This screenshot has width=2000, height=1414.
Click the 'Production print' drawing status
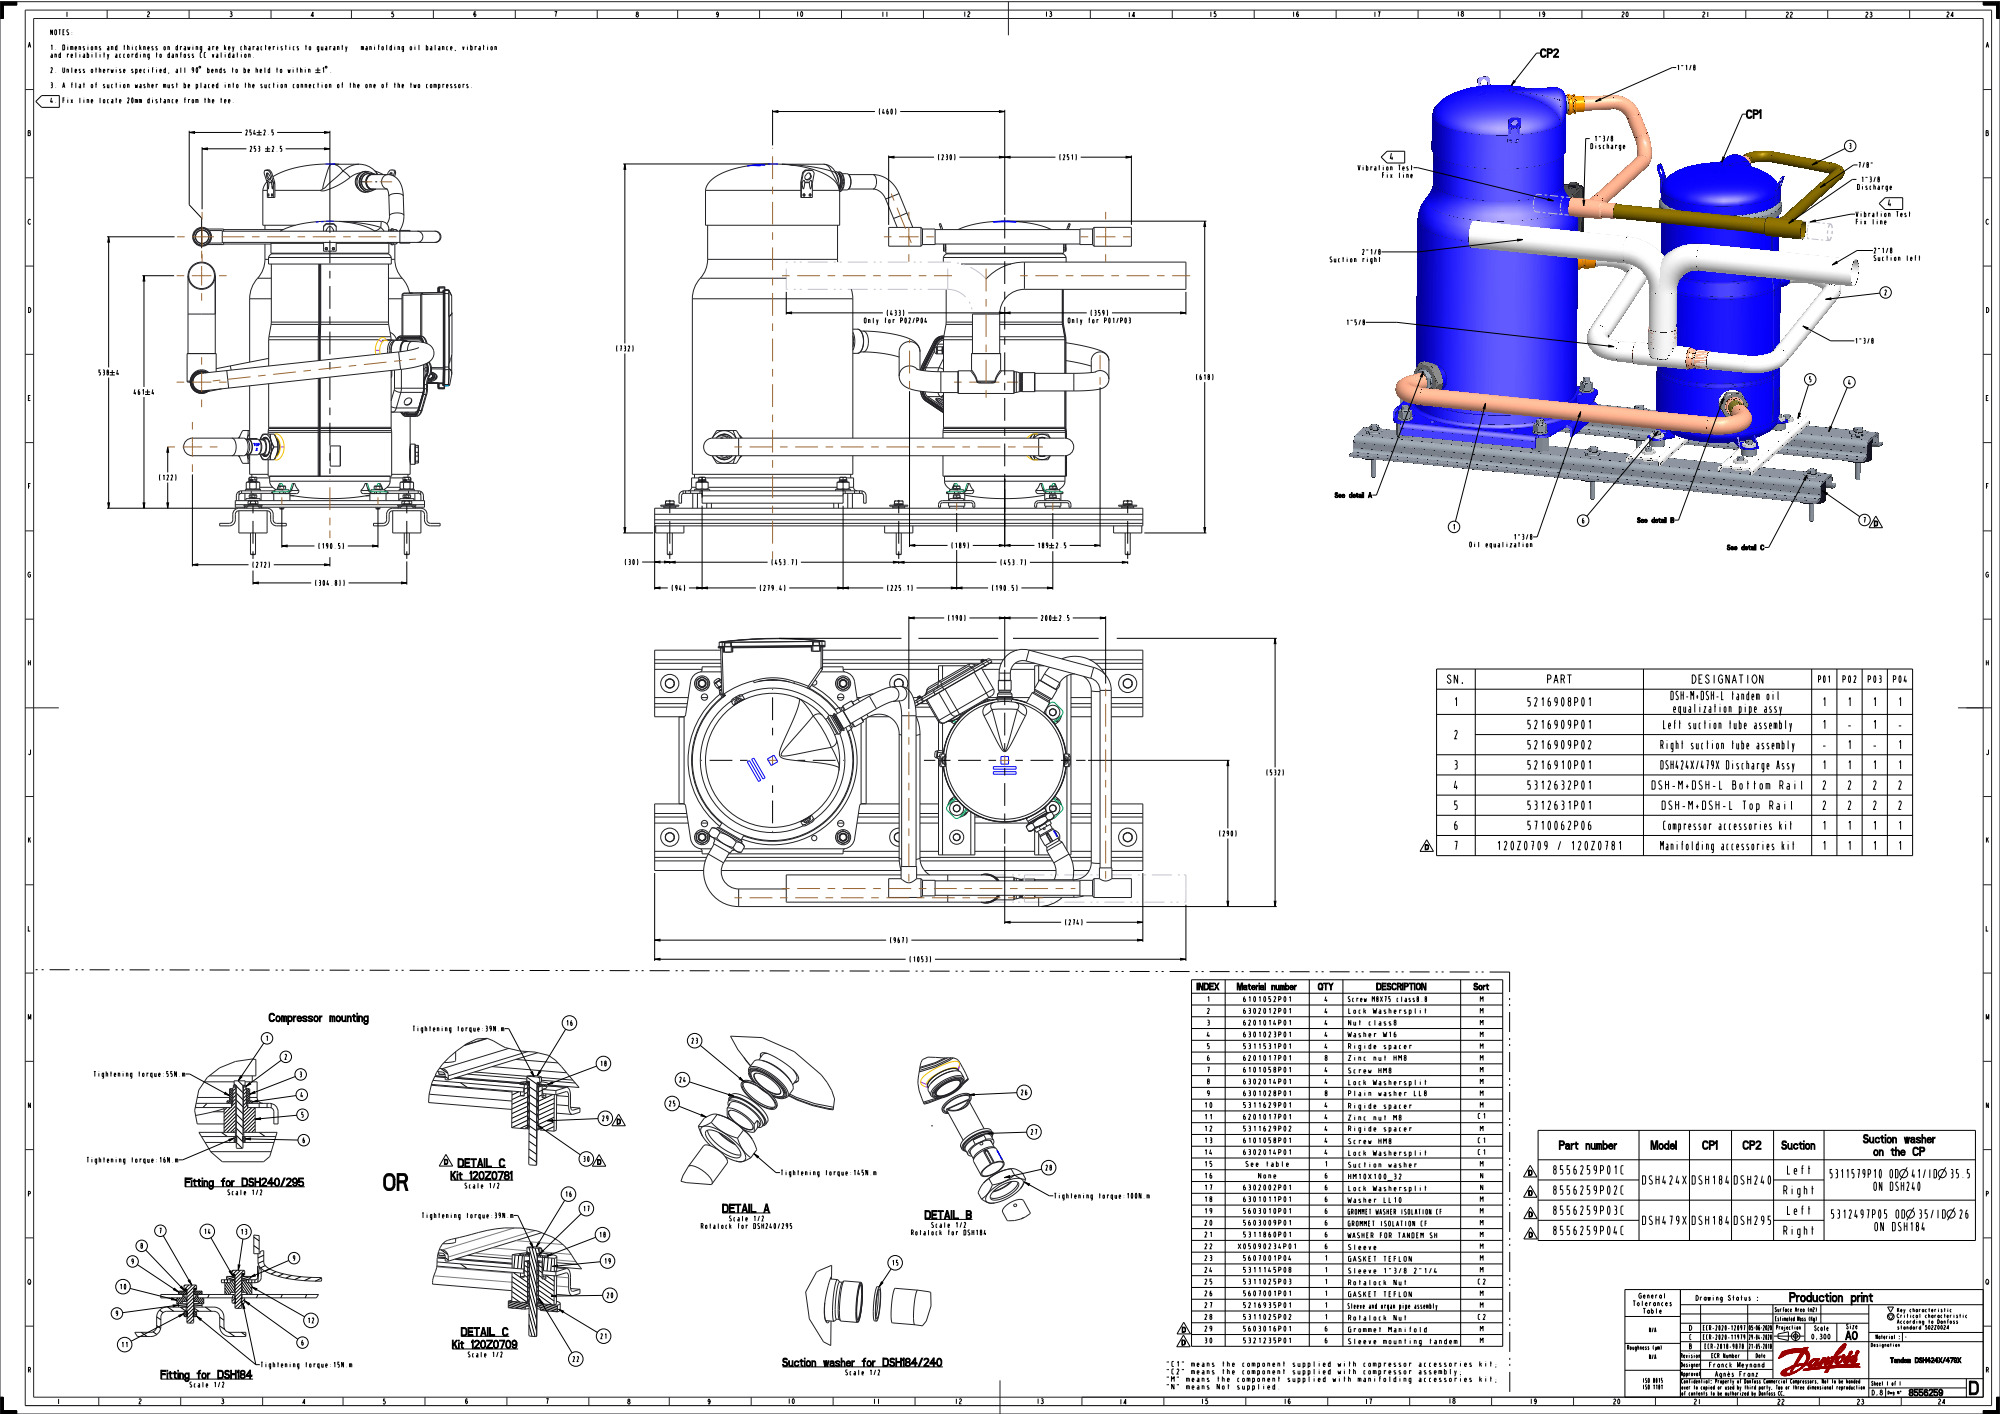pos(1830,1297)
